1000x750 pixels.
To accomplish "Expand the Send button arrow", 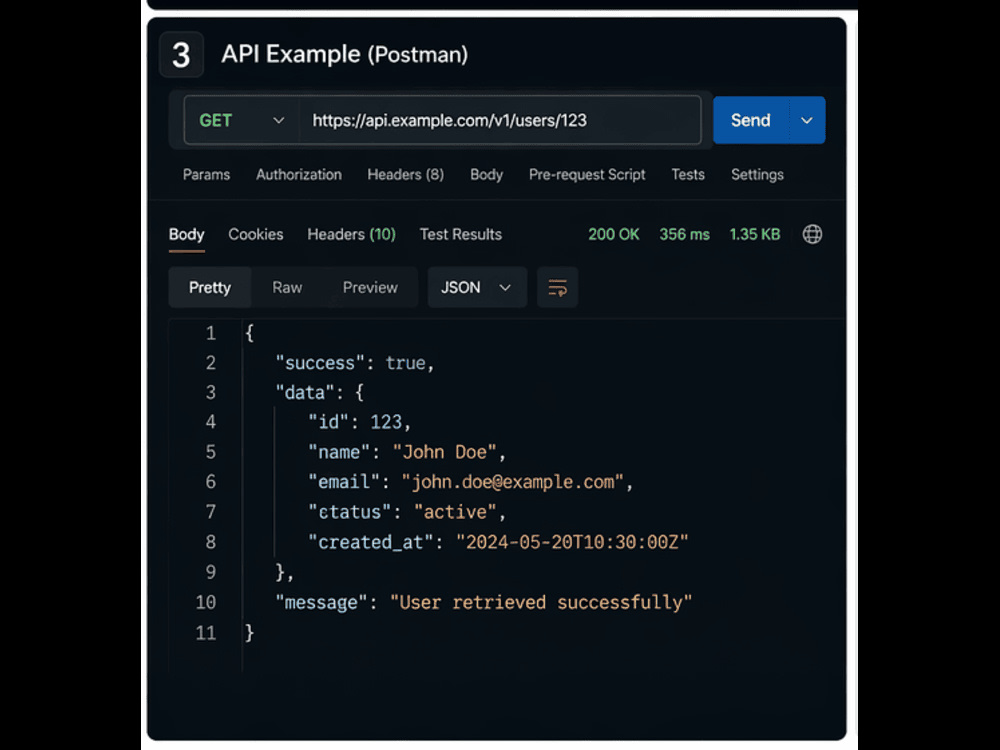I will point(807,120).
